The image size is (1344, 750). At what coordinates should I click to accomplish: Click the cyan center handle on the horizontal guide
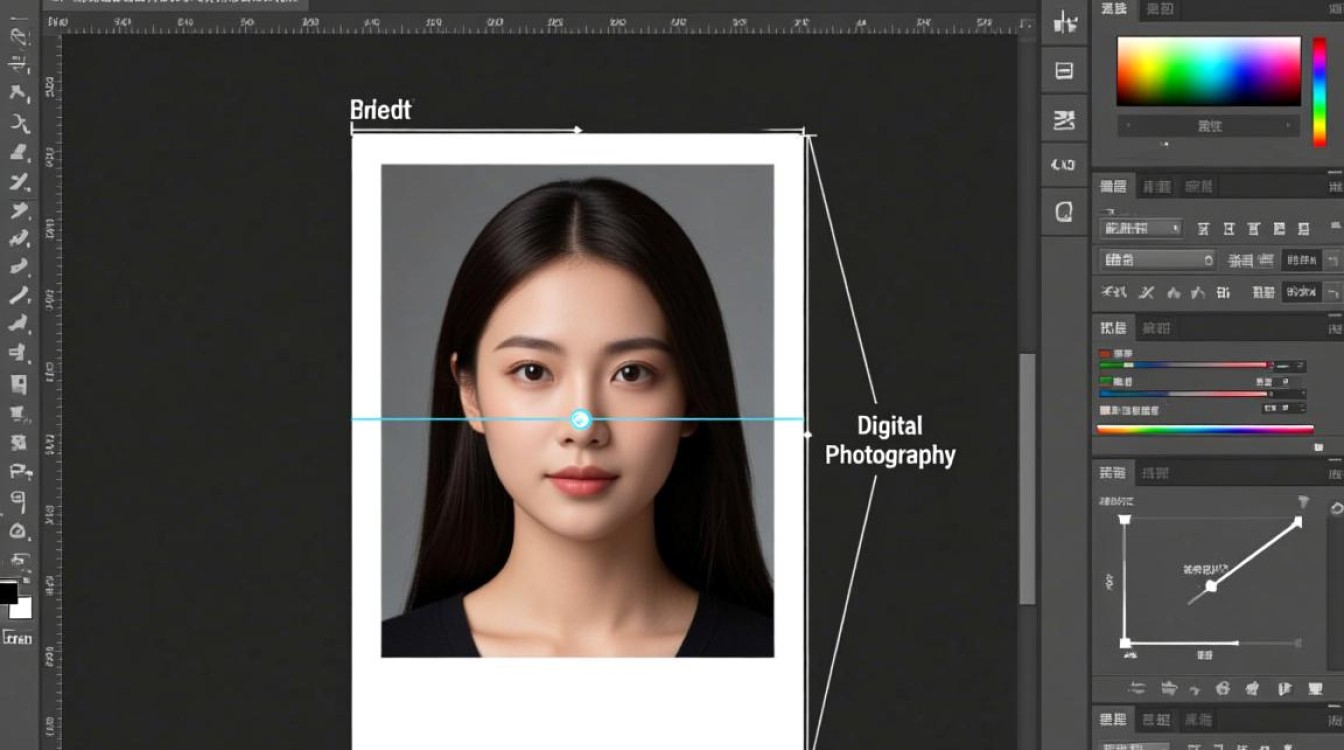pyautogui.click(x=581, y=419)
